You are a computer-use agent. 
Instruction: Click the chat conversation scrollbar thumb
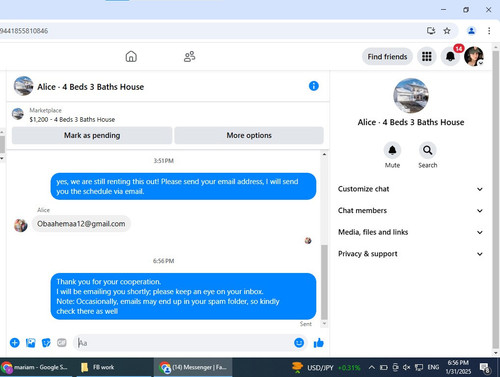pyautogui.click(x=324, y=282)
